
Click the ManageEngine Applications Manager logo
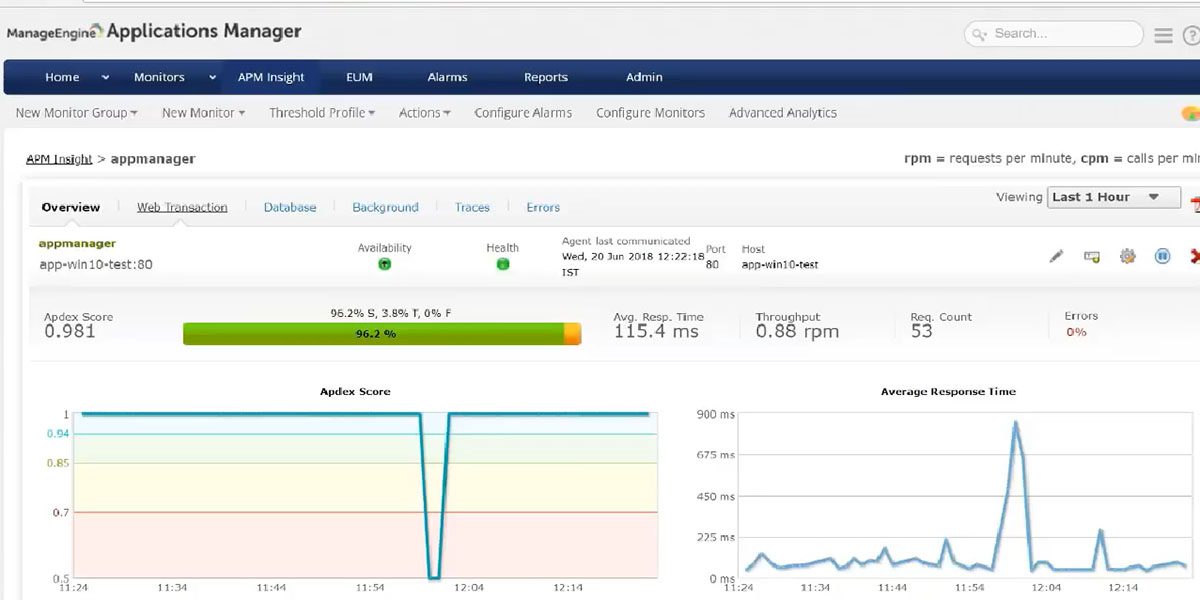point(155,30)
